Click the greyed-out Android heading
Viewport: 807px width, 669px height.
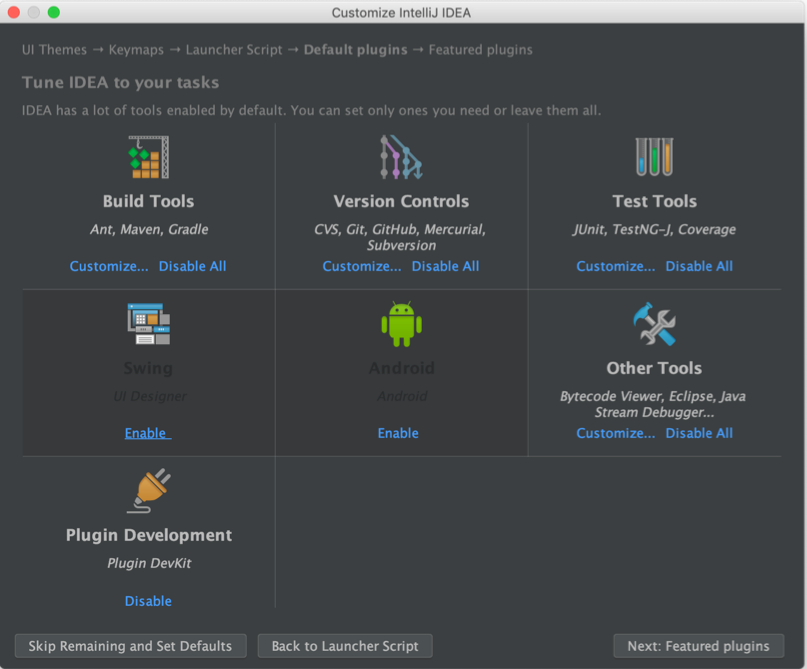click(401, 368)
